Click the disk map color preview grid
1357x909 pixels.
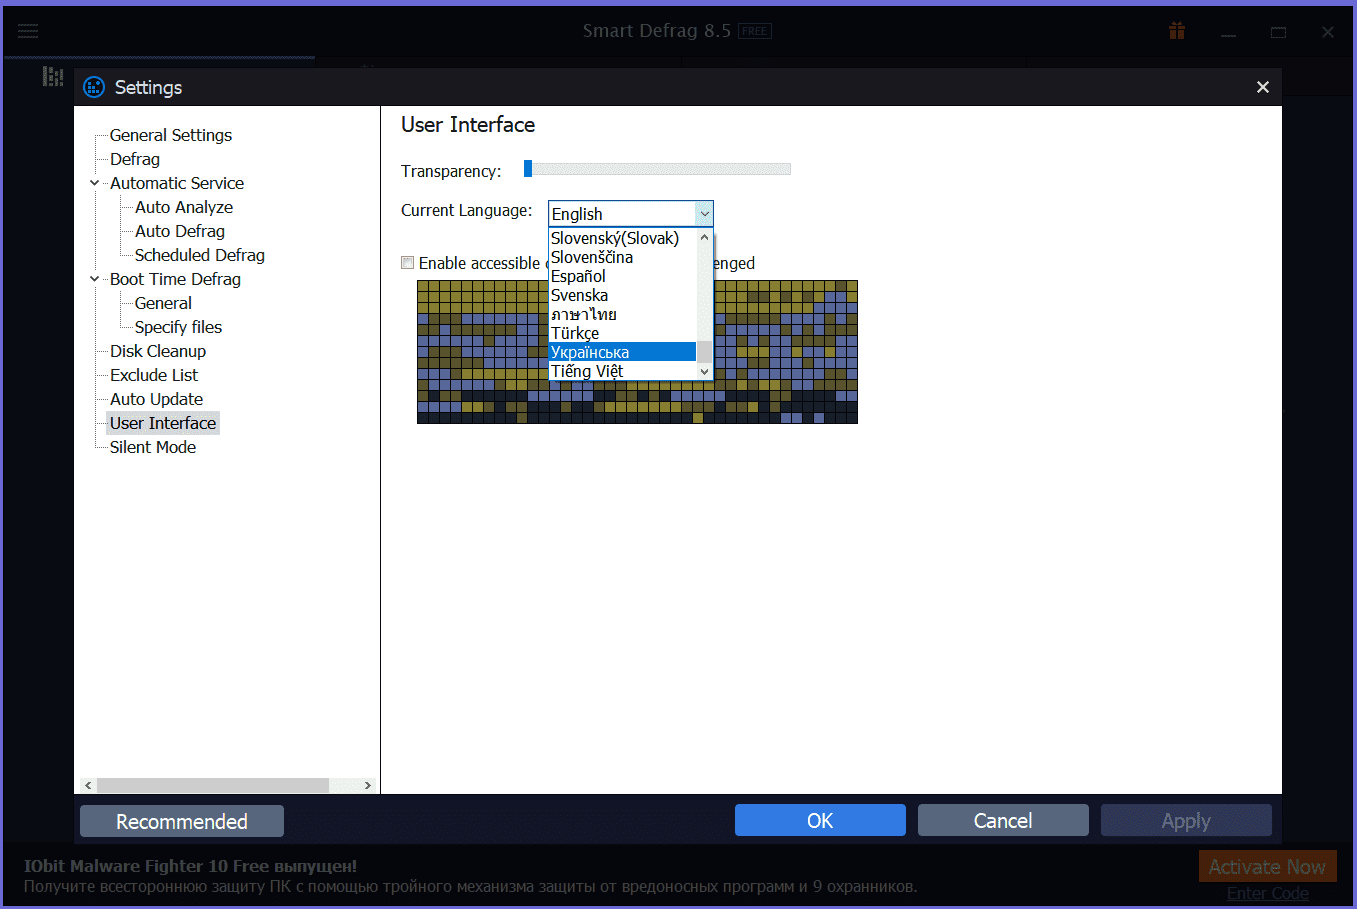[637, 352]
